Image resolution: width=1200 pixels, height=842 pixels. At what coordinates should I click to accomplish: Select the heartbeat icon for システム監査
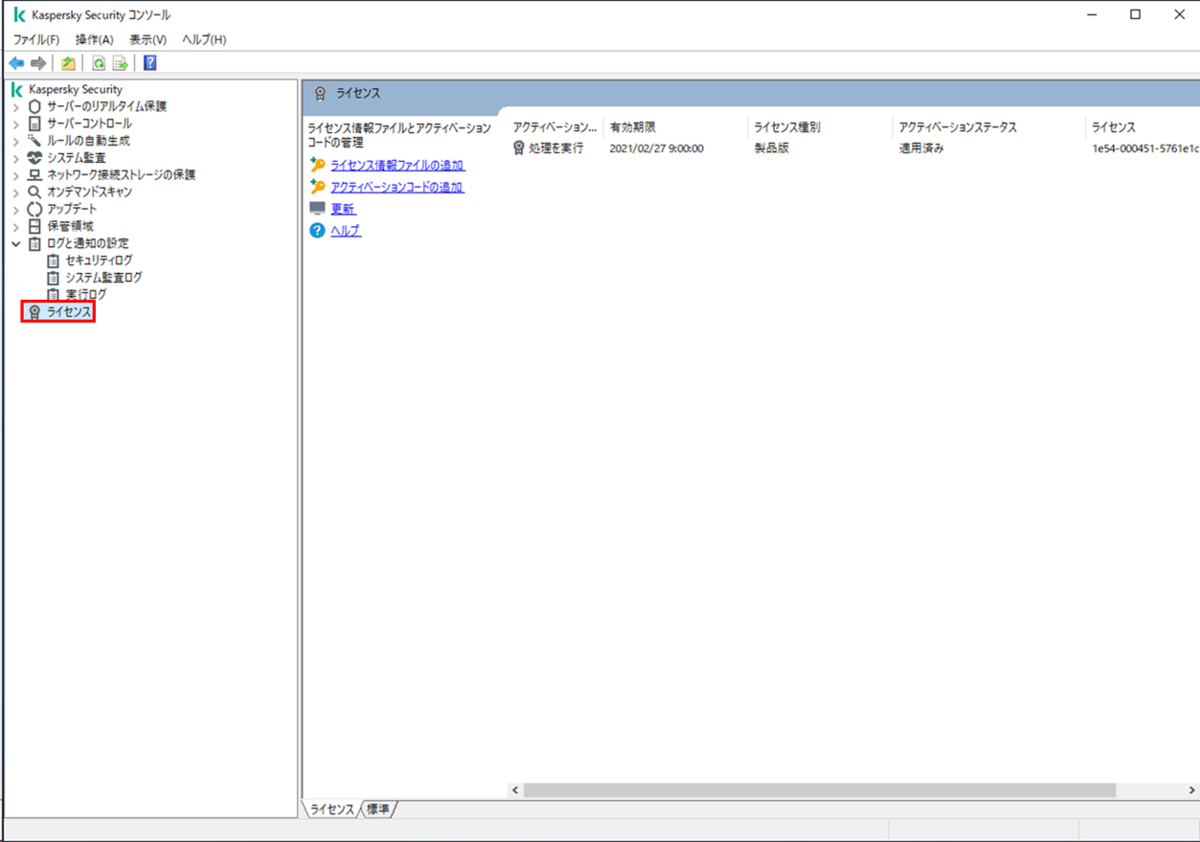(35, 157)
